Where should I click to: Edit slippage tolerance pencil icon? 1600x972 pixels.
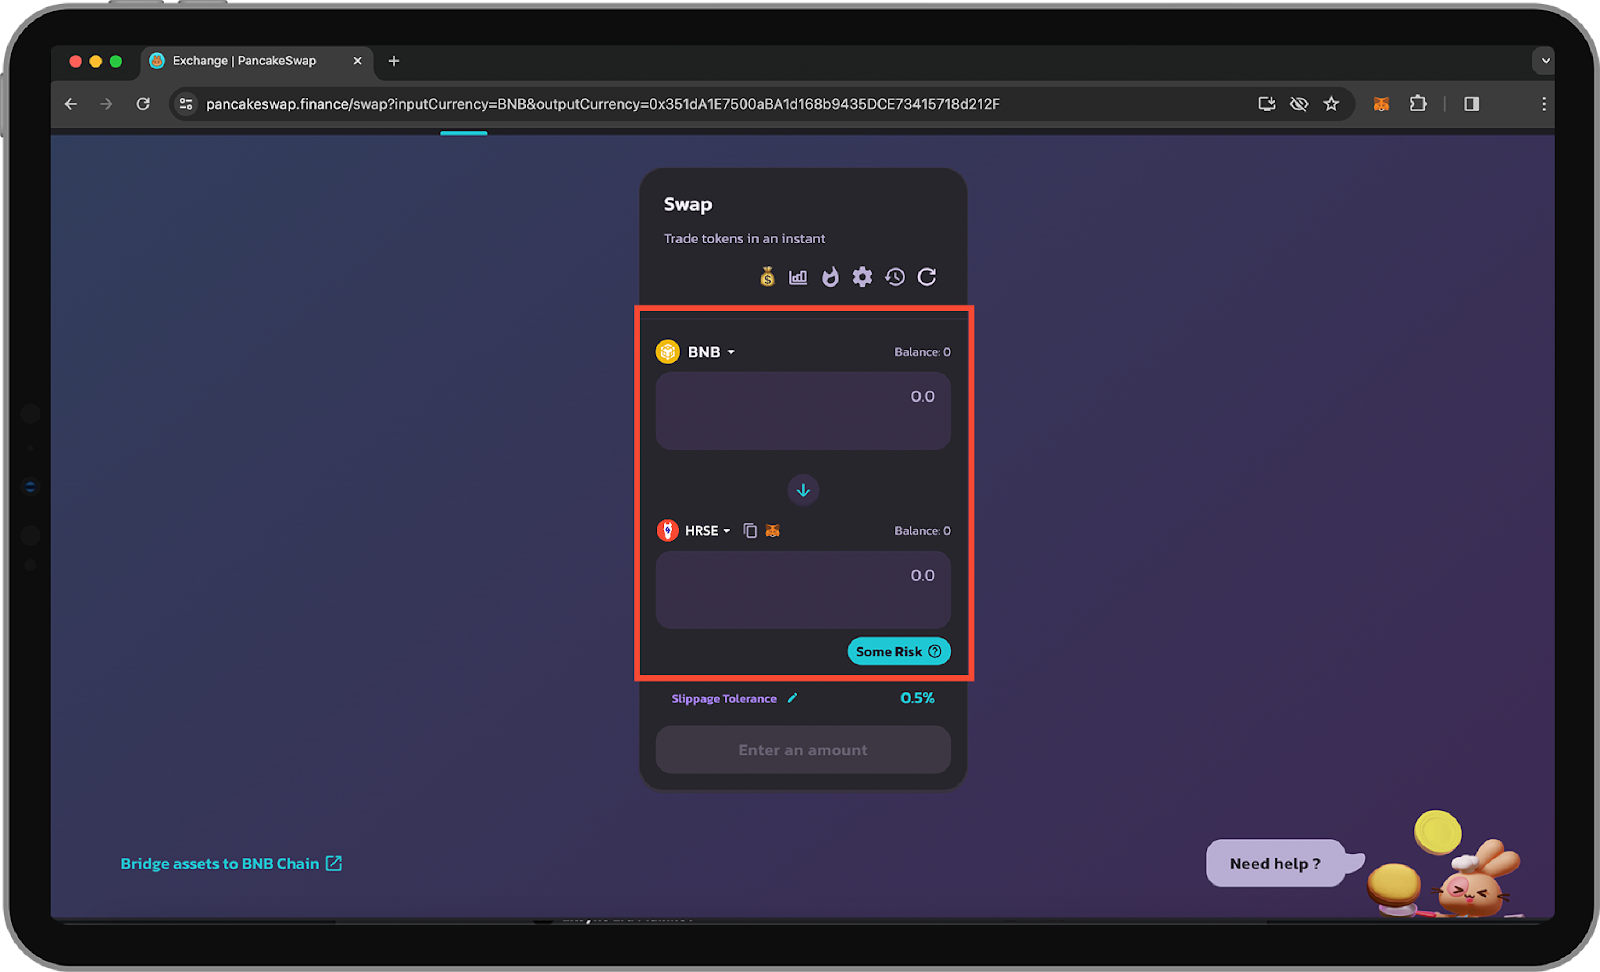(792, 698)
